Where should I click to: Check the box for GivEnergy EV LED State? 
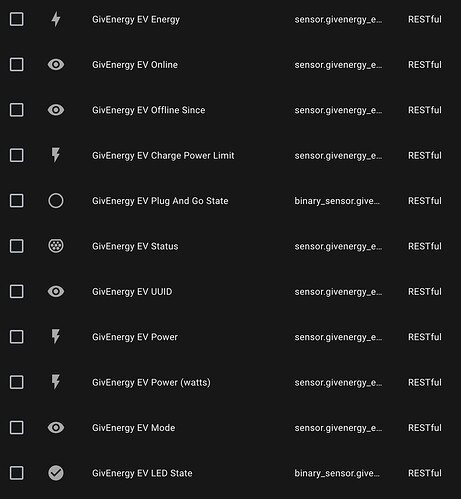point(17,473)
